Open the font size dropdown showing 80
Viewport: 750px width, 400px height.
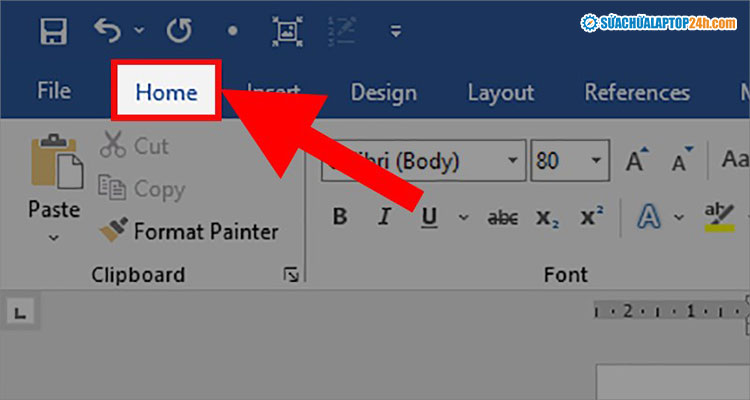click(597, 160)
